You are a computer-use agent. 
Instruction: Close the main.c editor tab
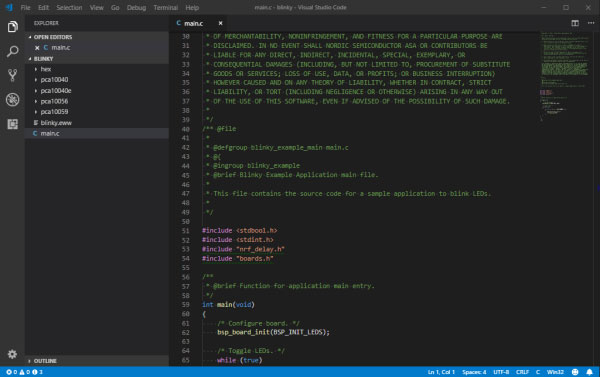[x=220, y=23]
